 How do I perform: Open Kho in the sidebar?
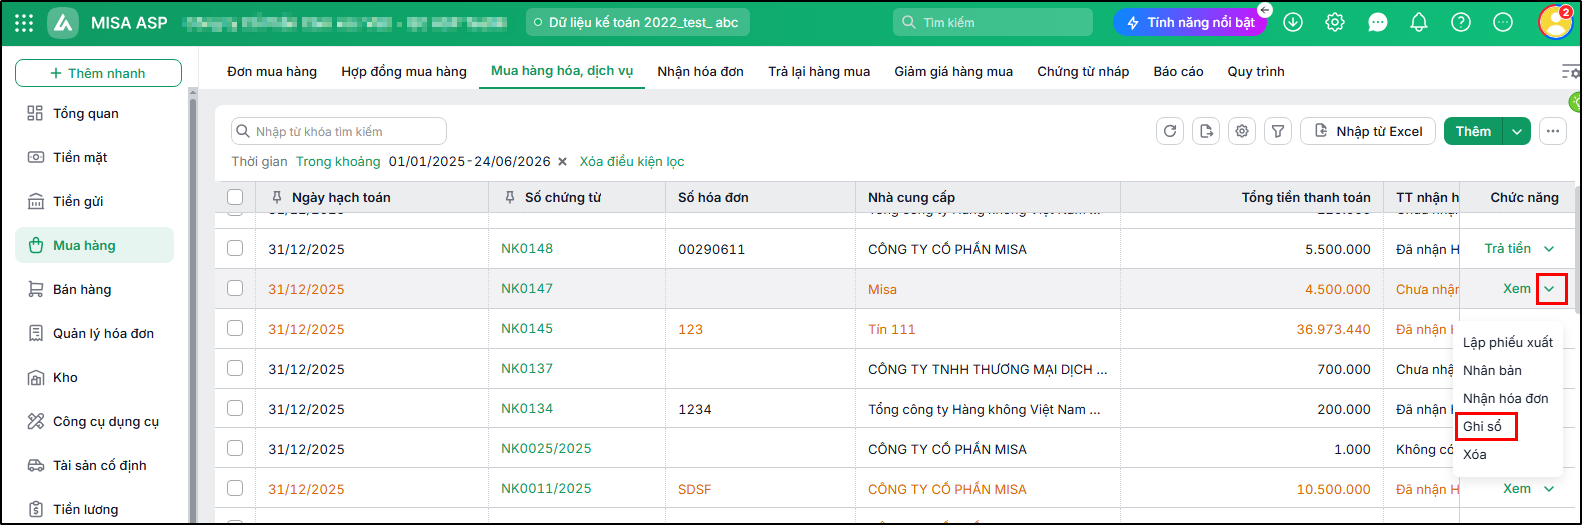[x=95, y=377]
